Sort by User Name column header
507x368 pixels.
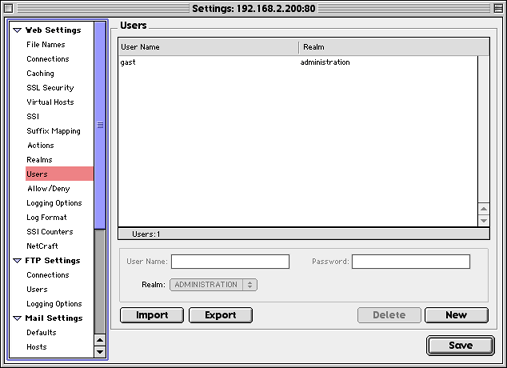point(208,47)
